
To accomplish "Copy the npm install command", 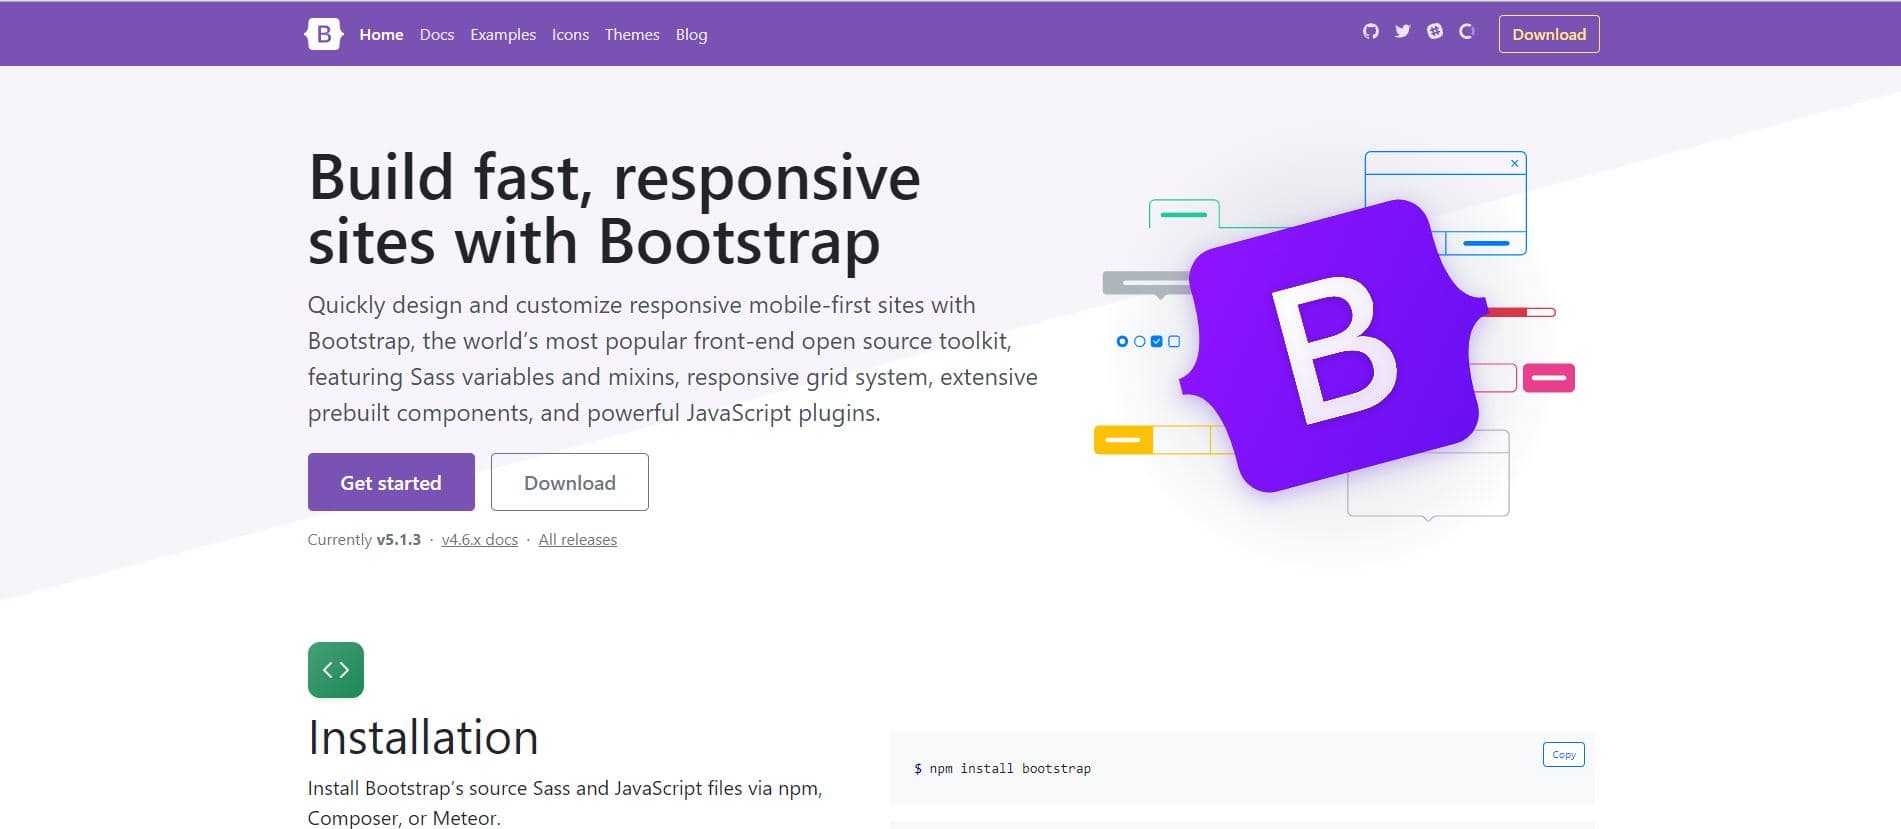I will click(1563, 755).
